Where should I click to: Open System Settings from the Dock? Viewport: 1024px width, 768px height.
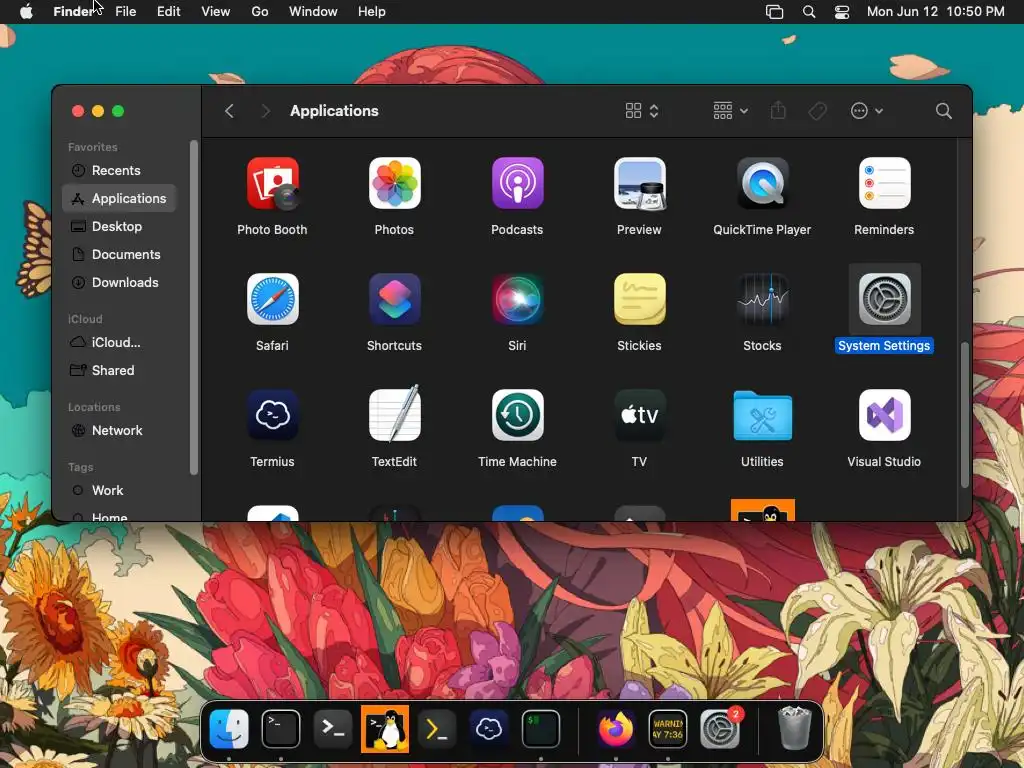[x=720, y=729]
